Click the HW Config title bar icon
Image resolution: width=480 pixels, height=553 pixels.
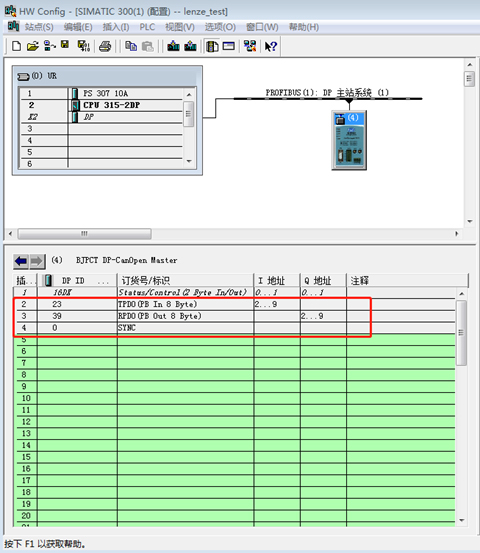tap(10, 11)
